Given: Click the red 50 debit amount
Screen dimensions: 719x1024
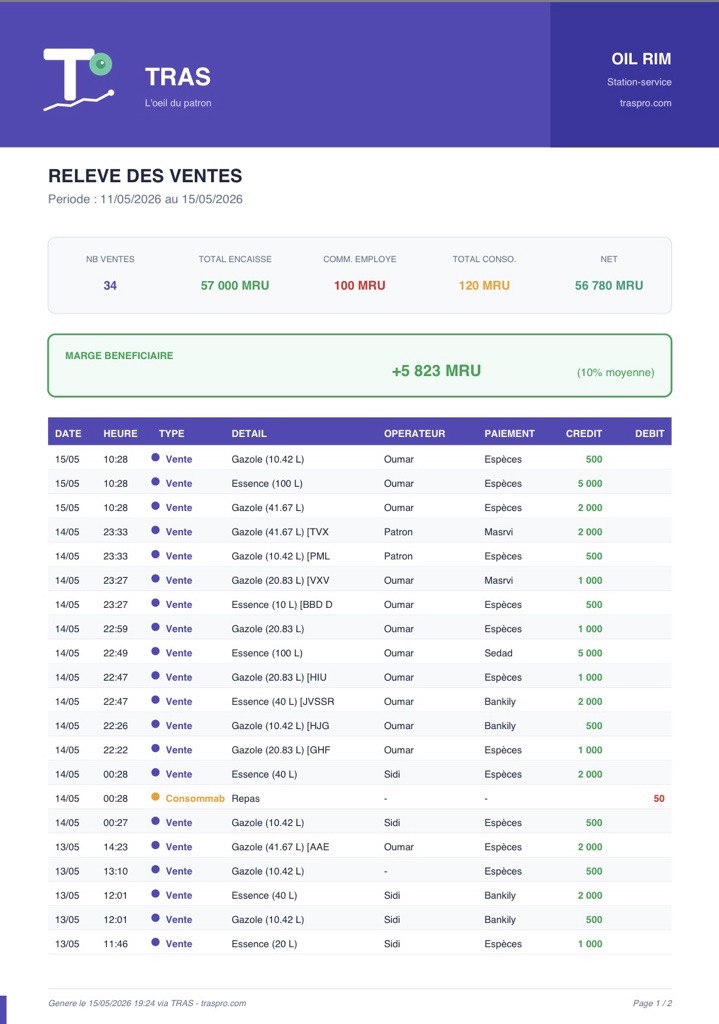Looking at the screenshot, I should (659, 799).
